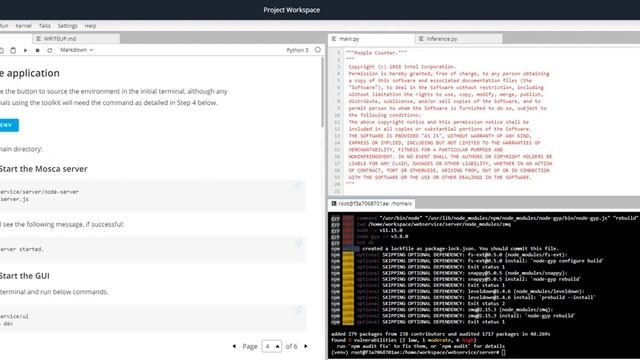The image size is (640, 360).
Task: Click the Python 3 kernel name
Action: coord(297,50)
